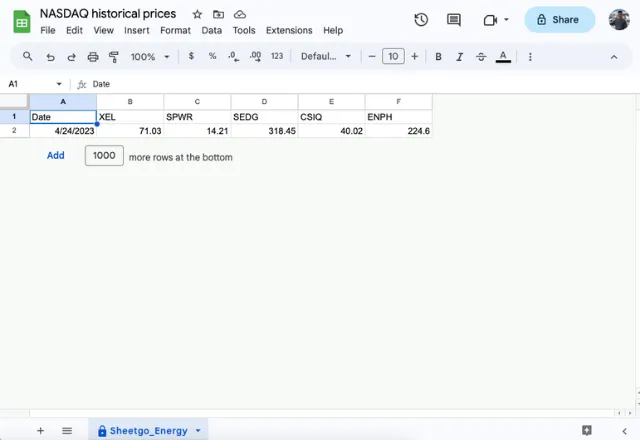Open the comments panel icon
640x440 pixels.
point(453,20)
